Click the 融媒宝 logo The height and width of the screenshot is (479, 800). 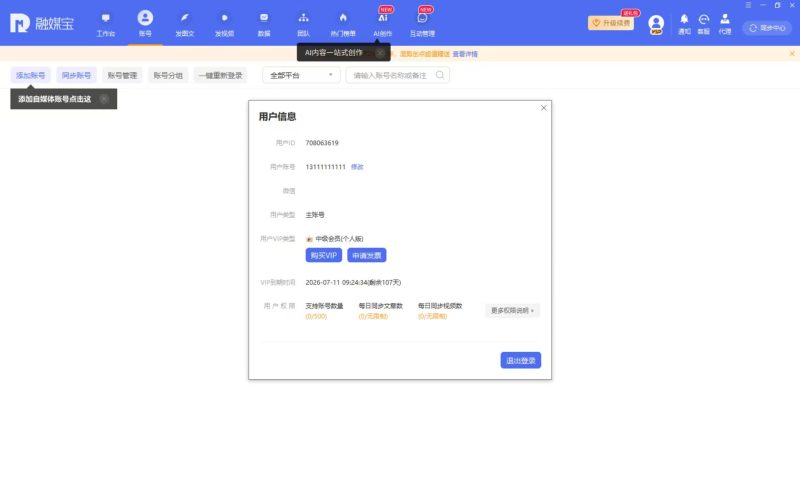[42, 23]
